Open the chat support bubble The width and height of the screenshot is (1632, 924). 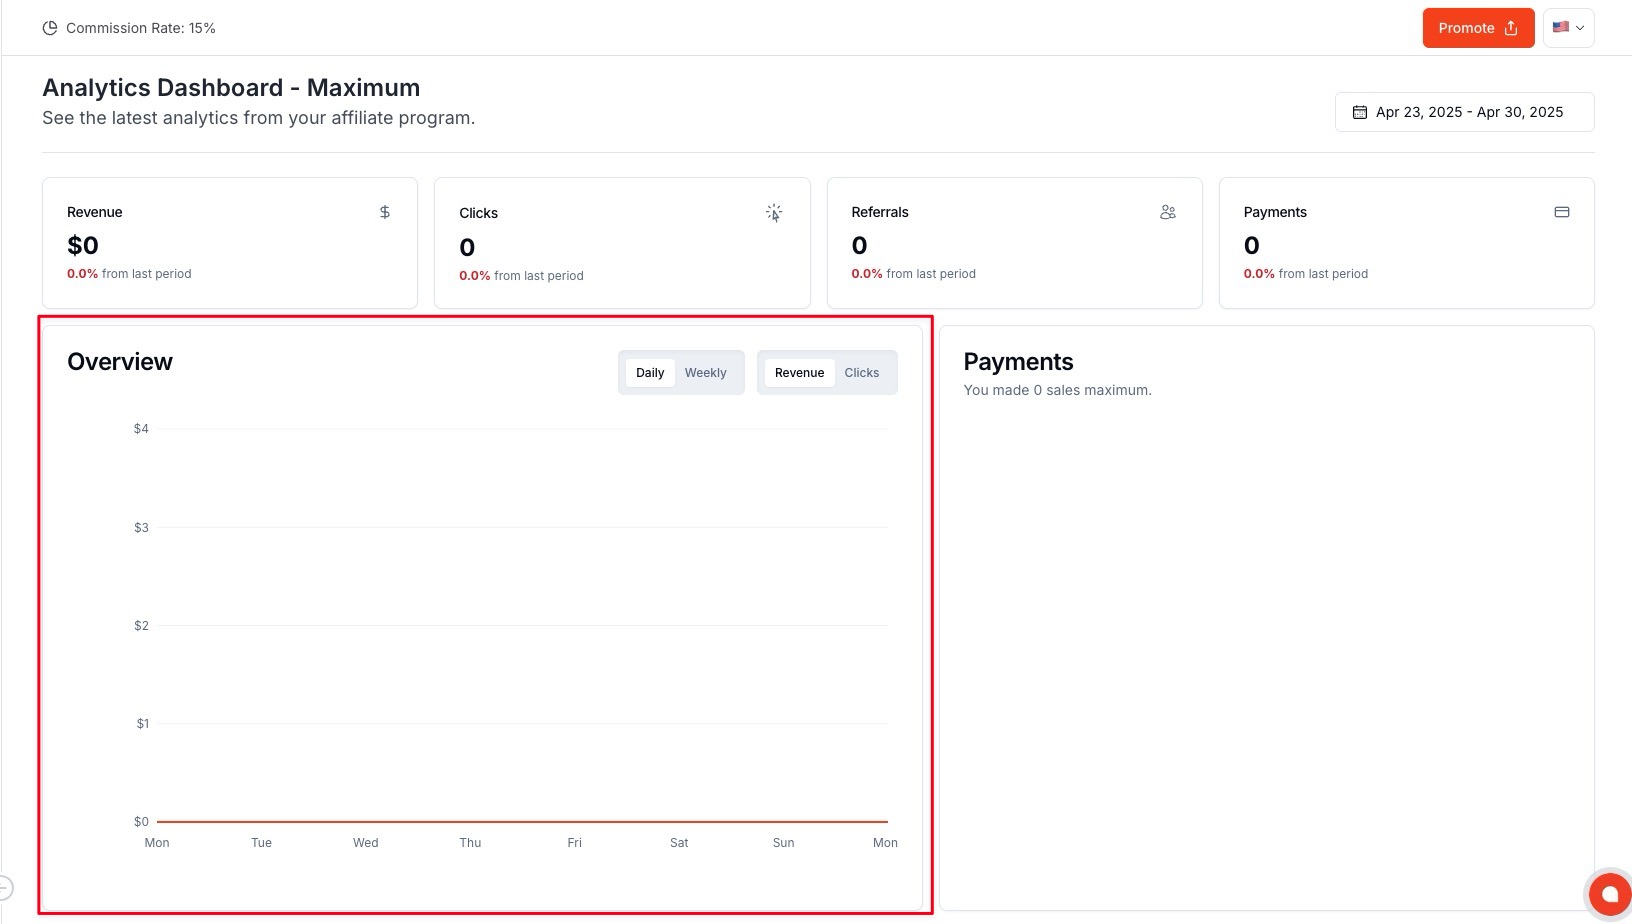tap(1609, 893)
